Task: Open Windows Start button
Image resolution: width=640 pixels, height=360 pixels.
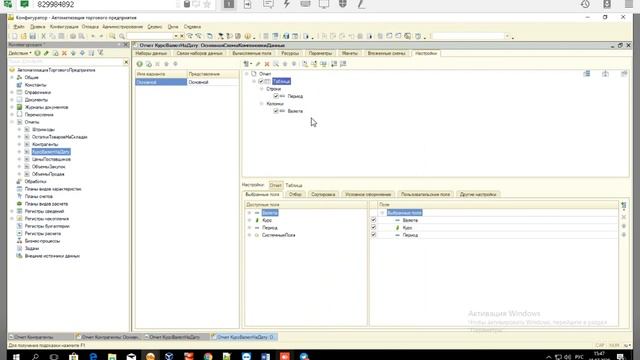Action: [x=16, y=357]
